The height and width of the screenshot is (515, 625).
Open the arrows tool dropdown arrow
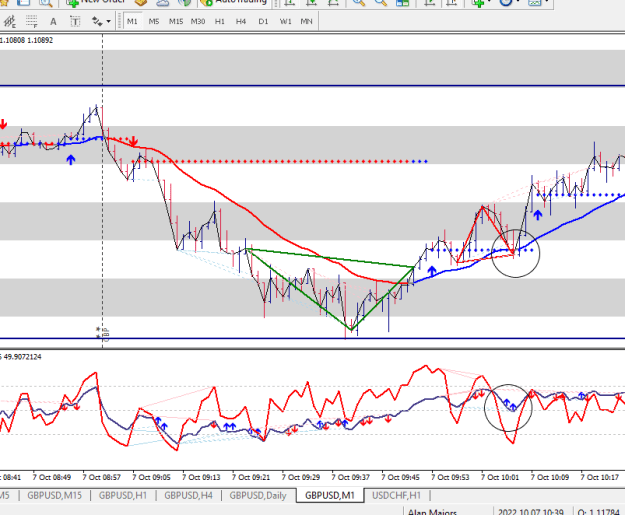pos(108,22)
